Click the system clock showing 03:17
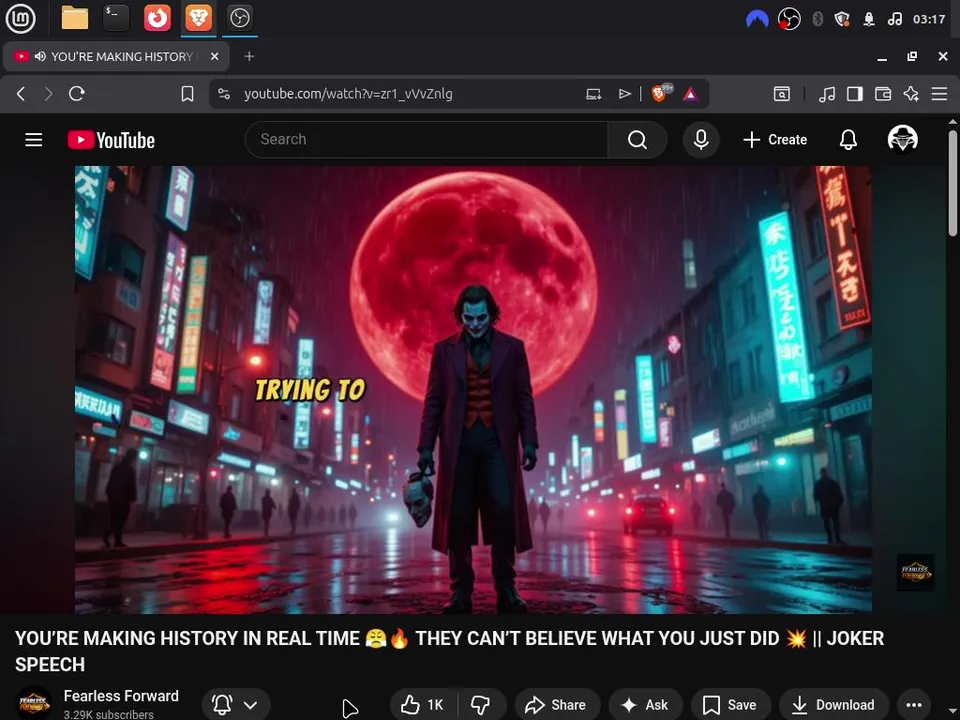This screenshot has width=960, height=720. coord(929,20)
